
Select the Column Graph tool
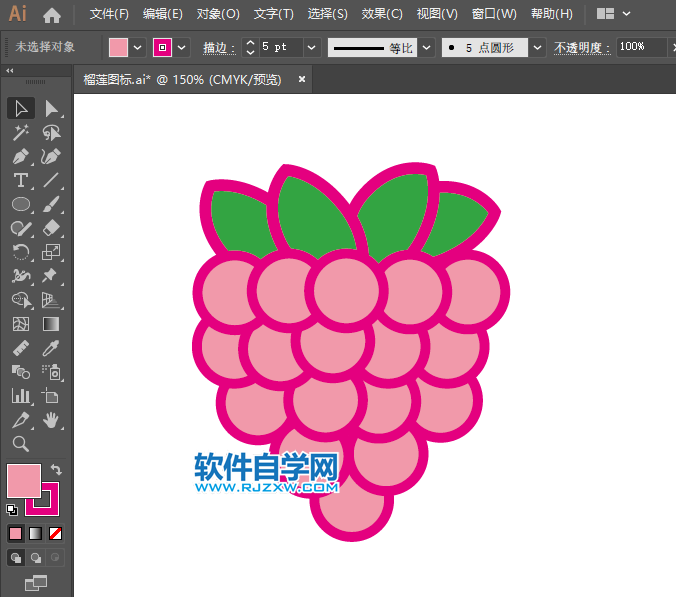pyautogui.click(x=21, y=396)
